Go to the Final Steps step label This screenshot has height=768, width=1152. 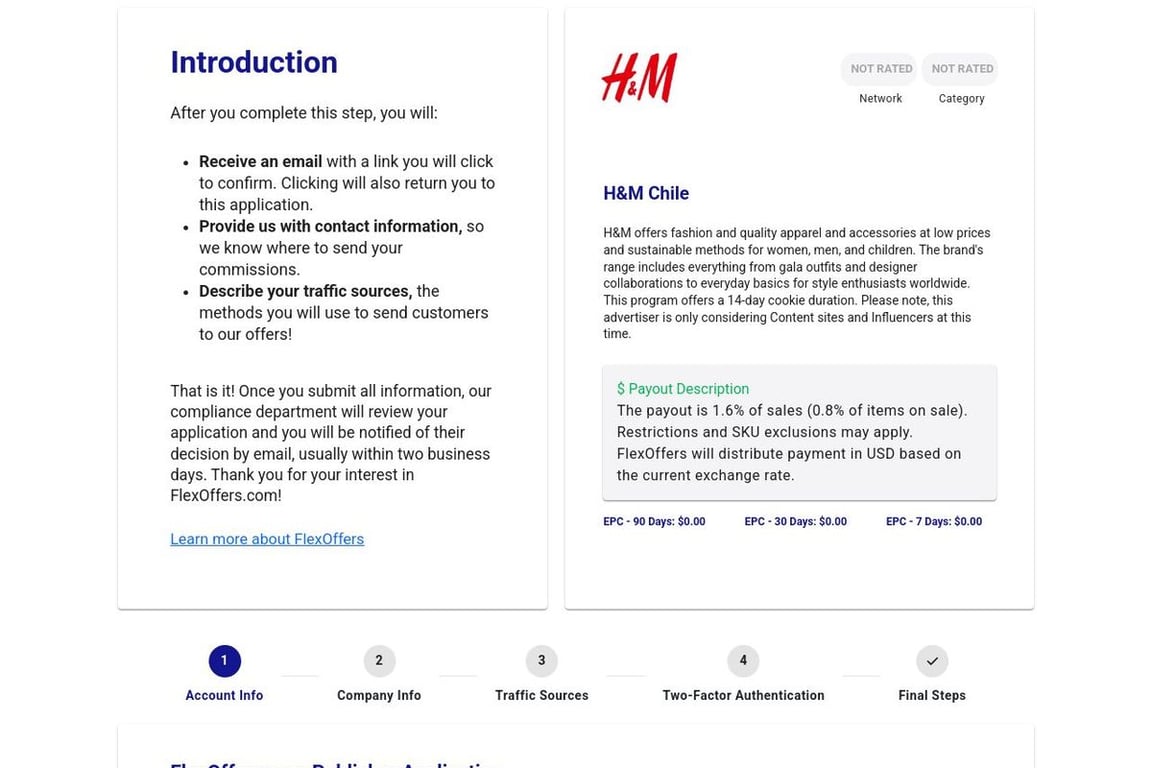click(x=932, y=695)
